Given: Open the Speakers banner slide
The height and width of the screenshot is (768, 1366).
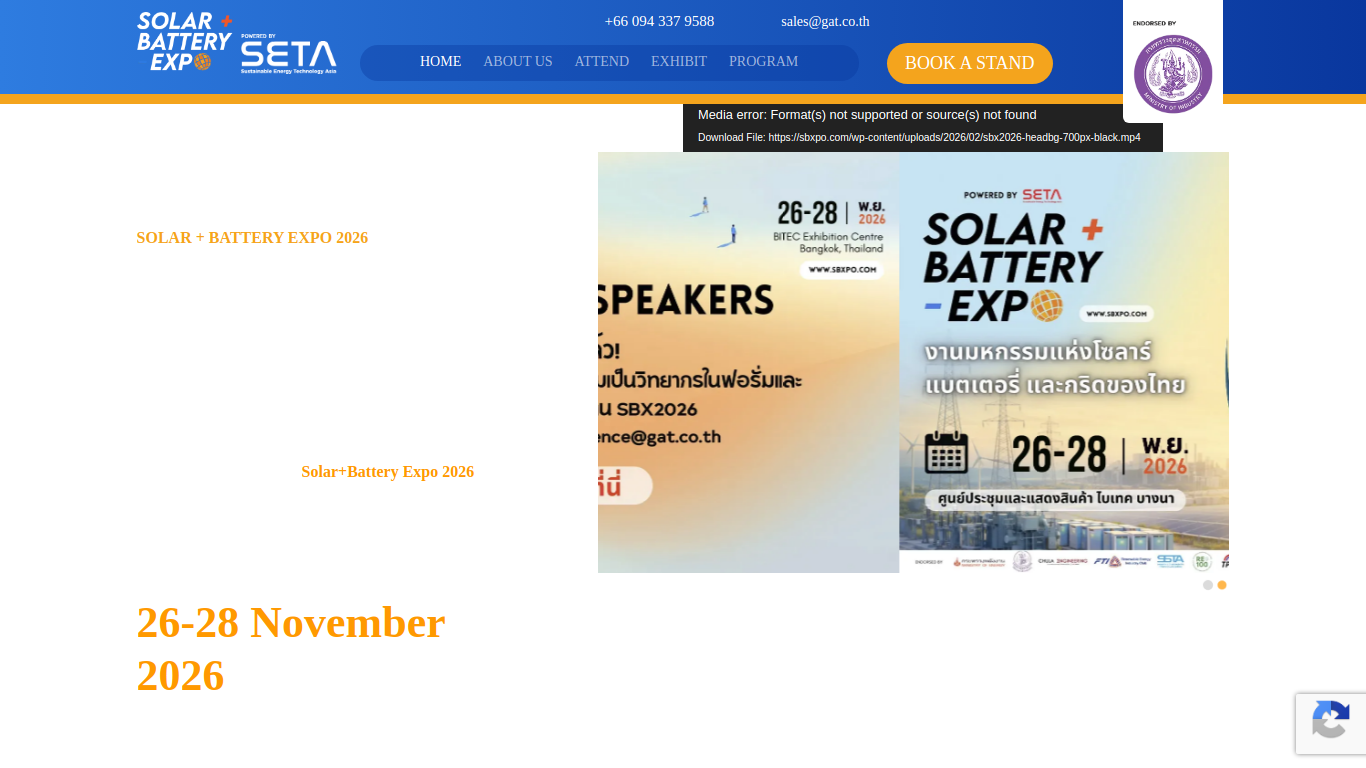Looking at the screenshot, I should (748, 362).
